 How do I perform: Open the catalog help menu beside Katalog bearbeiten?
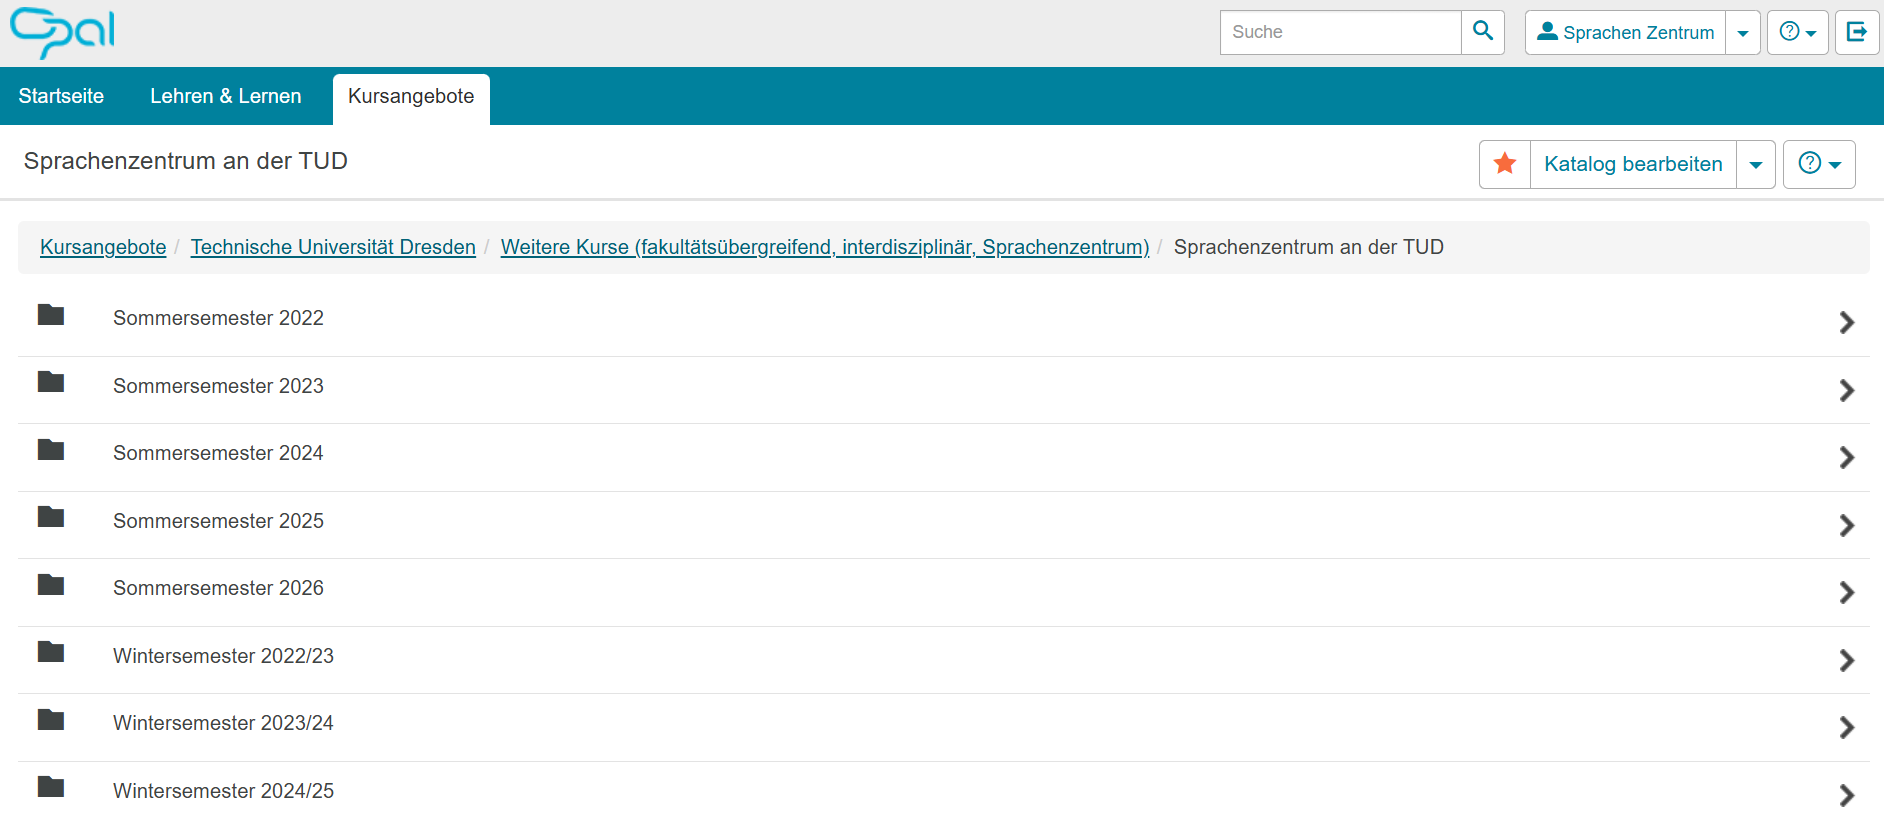1819,164
